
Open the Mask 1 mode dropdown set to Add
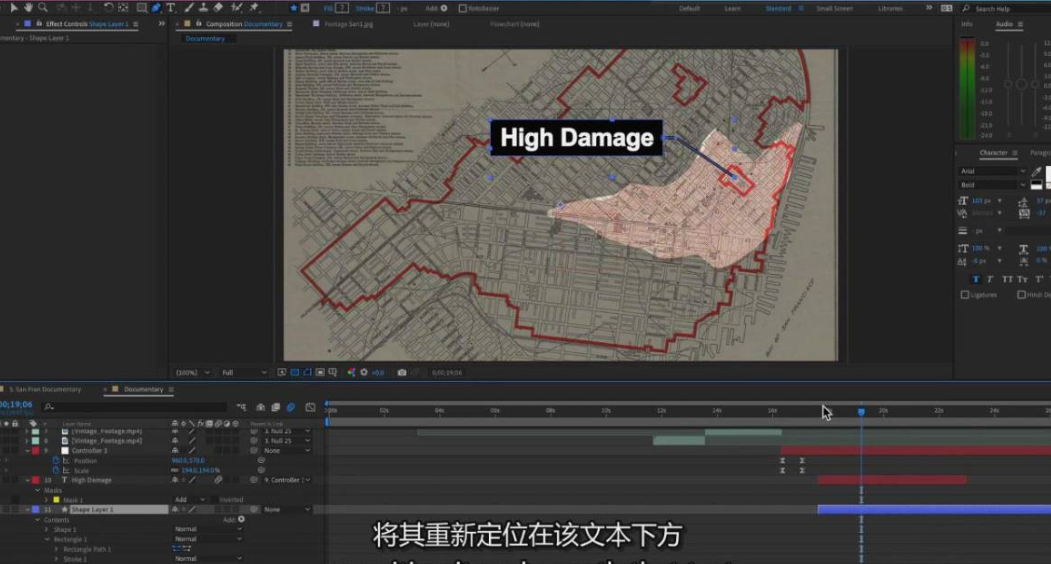coord(189,500)
